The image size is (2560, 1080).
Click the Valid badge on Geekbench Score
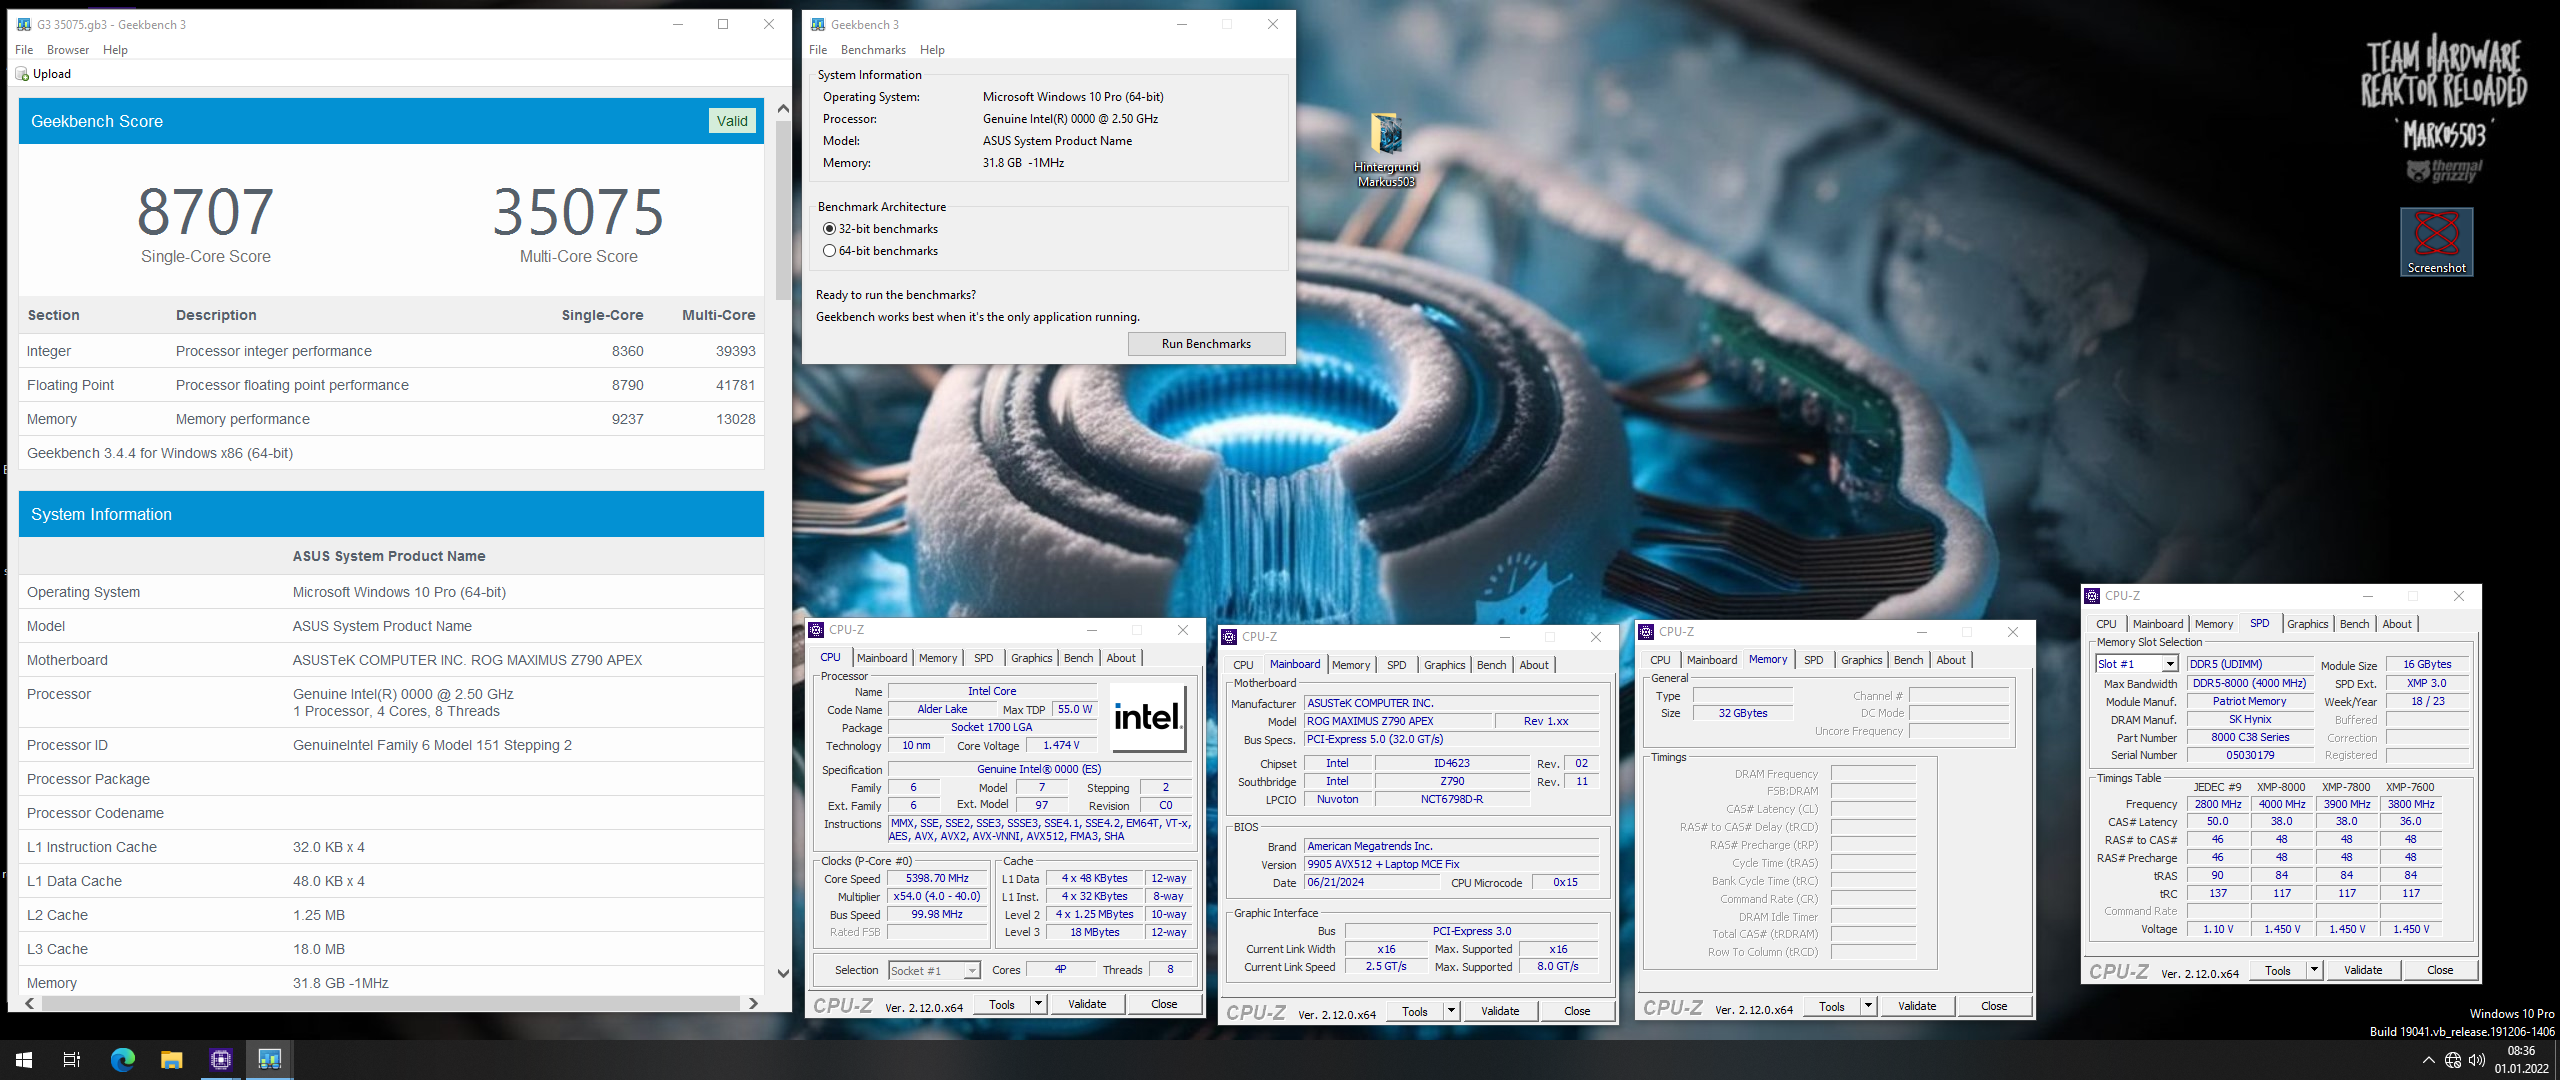coord(732,121)
